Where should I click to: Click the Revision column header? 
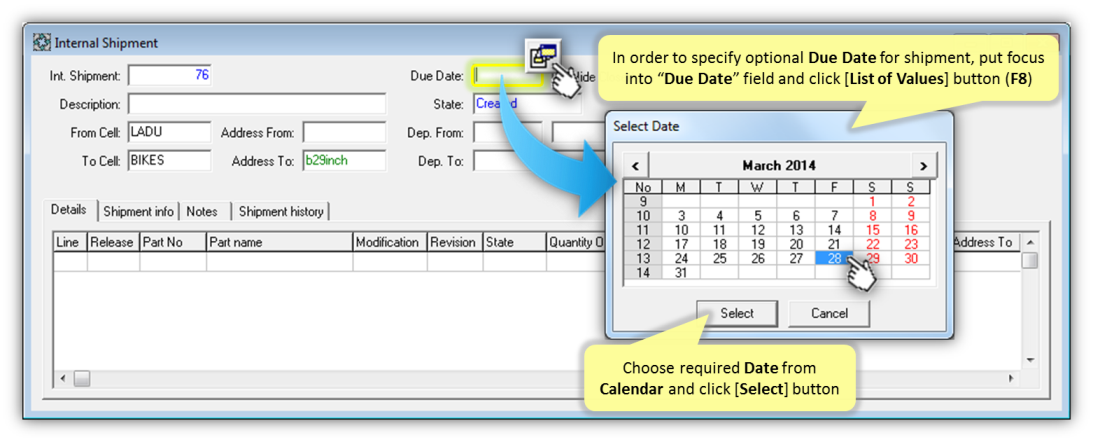(x=455, y=242)
